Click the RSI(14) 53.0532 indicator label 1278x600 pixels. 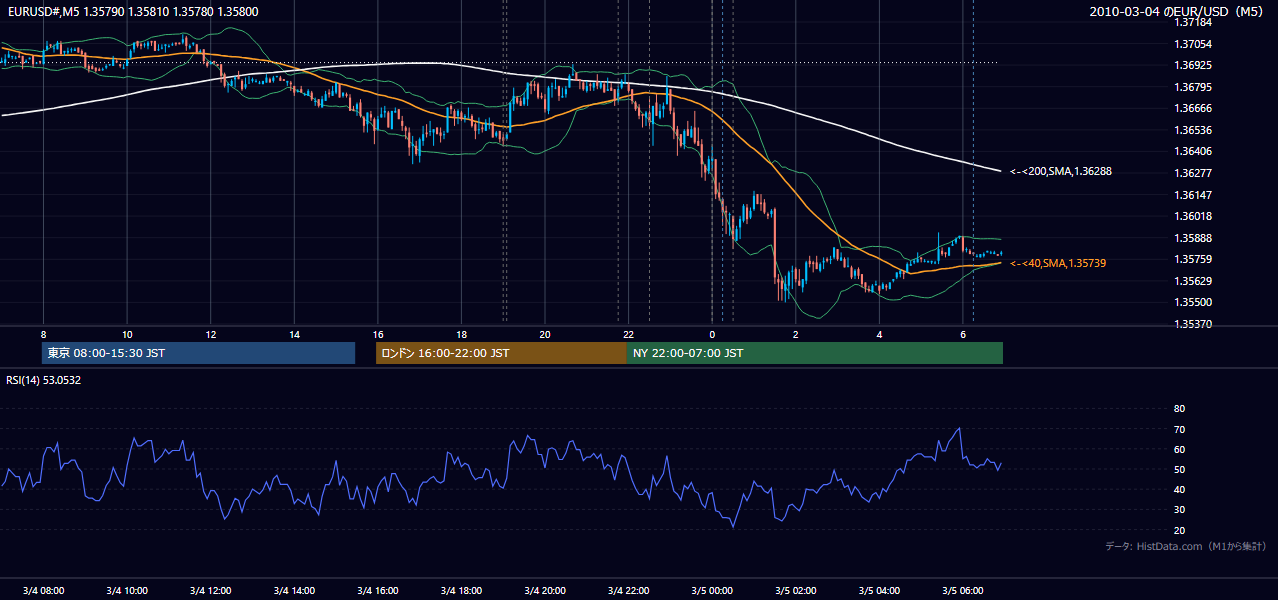pyautogui.click(x=44, y=380)
